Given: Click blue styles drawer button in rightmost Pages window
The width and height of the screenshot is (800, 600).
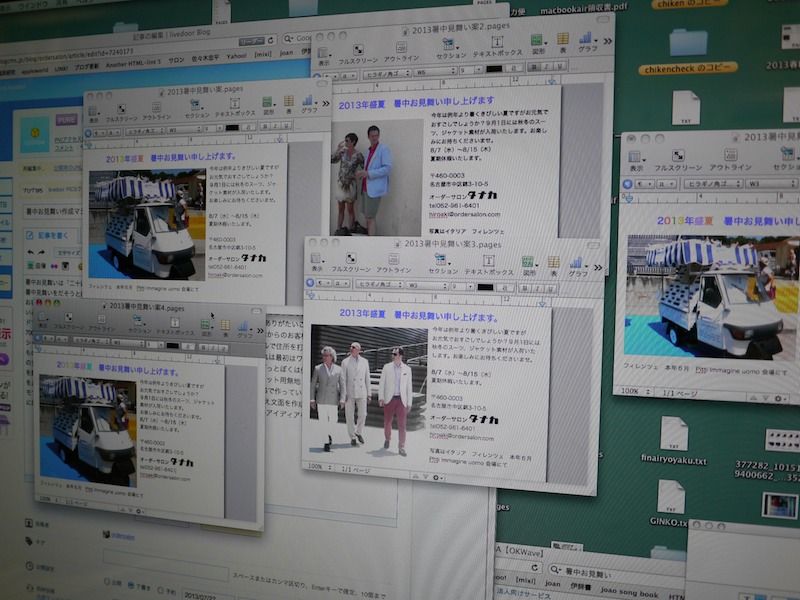Looking at the screenshot, I should pos(627,184).
